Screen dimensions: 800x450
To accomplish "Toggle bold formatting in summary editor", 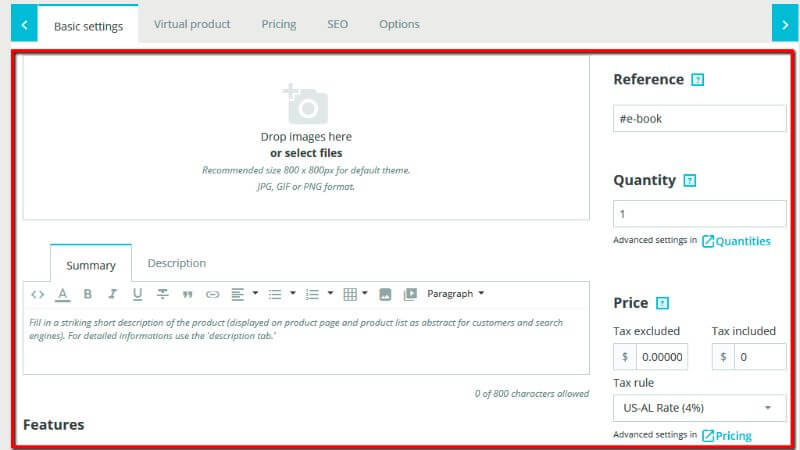I will click(x=87, y=294).
